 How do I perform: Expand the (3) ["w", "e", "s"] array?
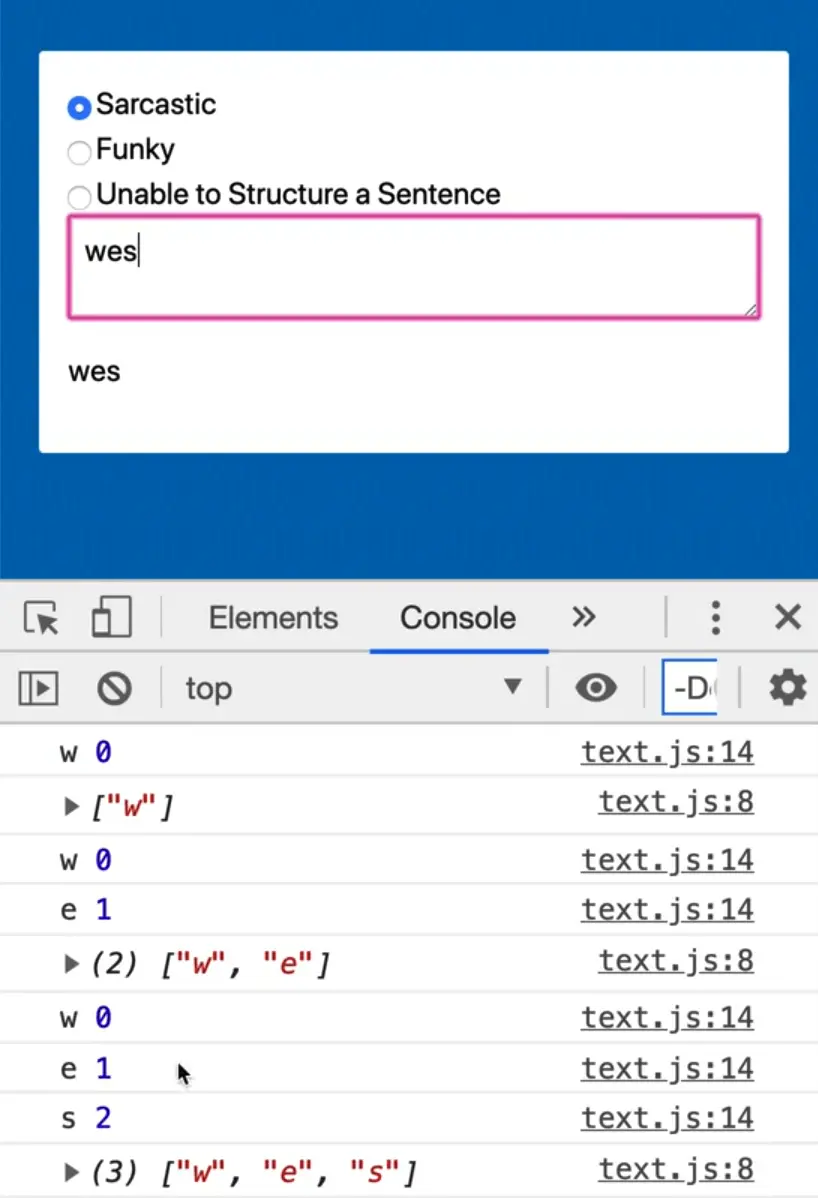pyautogui.click(x=71, y=1171)
